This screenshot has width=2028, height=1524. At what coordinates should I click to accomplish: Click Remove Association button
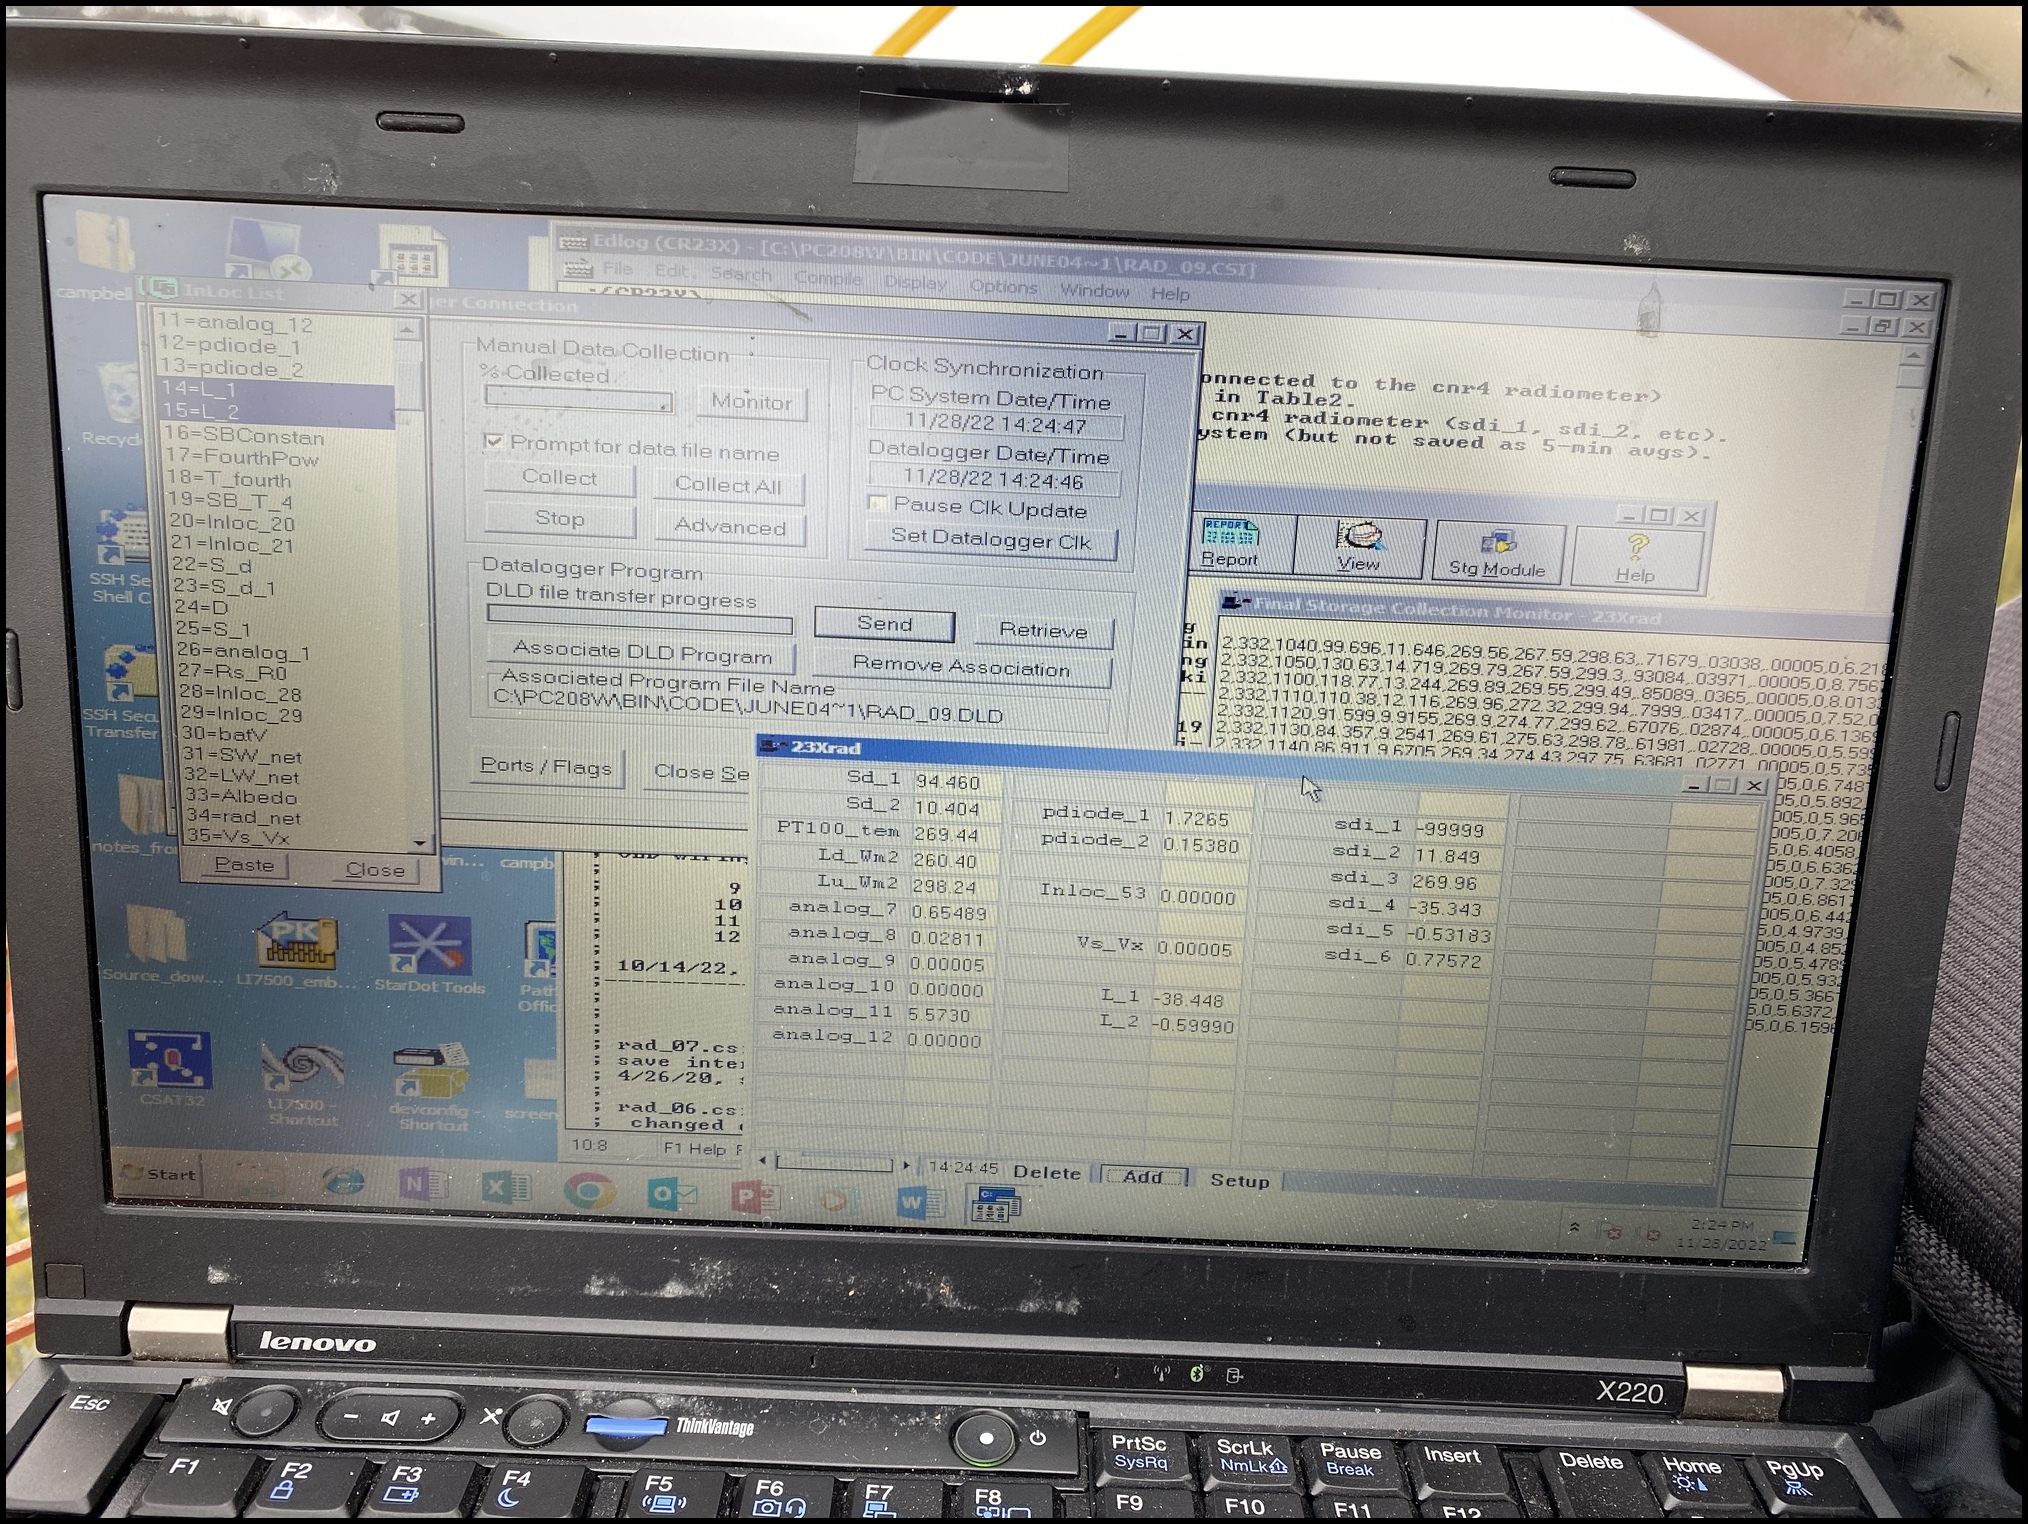[x=962, y=666]
